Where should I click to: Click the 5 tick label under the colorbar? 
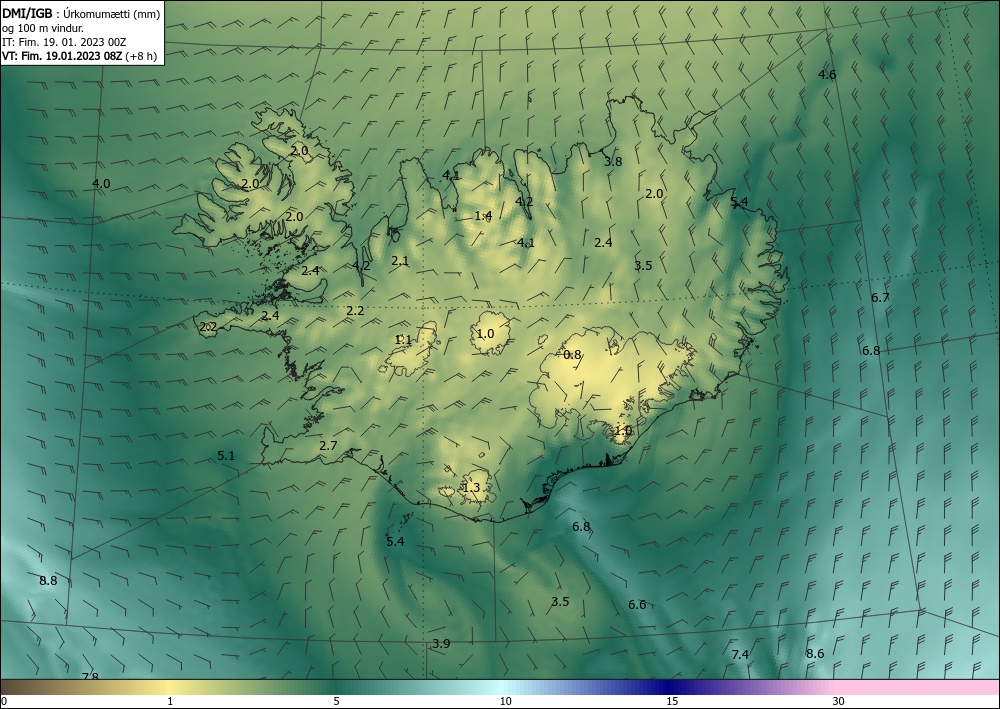click(336, 701)
